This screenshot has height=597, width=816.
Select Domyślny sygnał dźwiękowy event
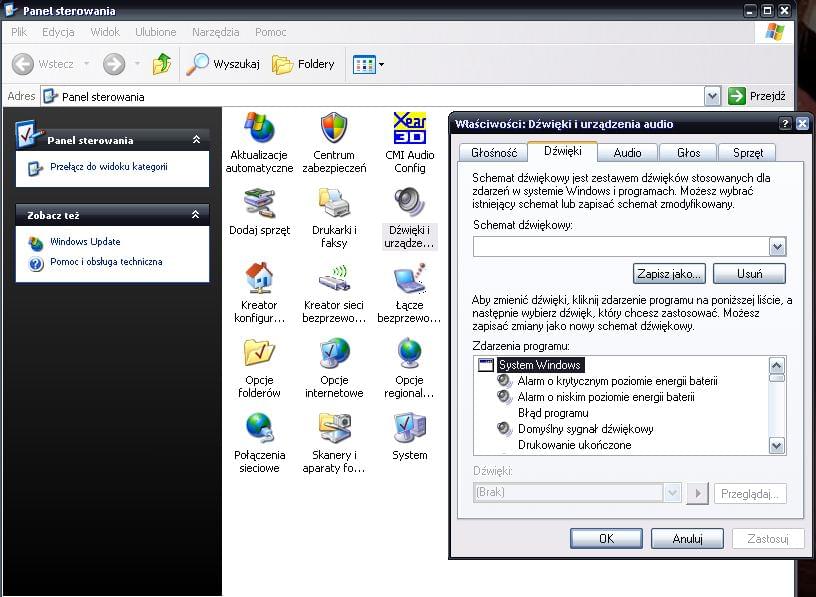click(585, 429)
